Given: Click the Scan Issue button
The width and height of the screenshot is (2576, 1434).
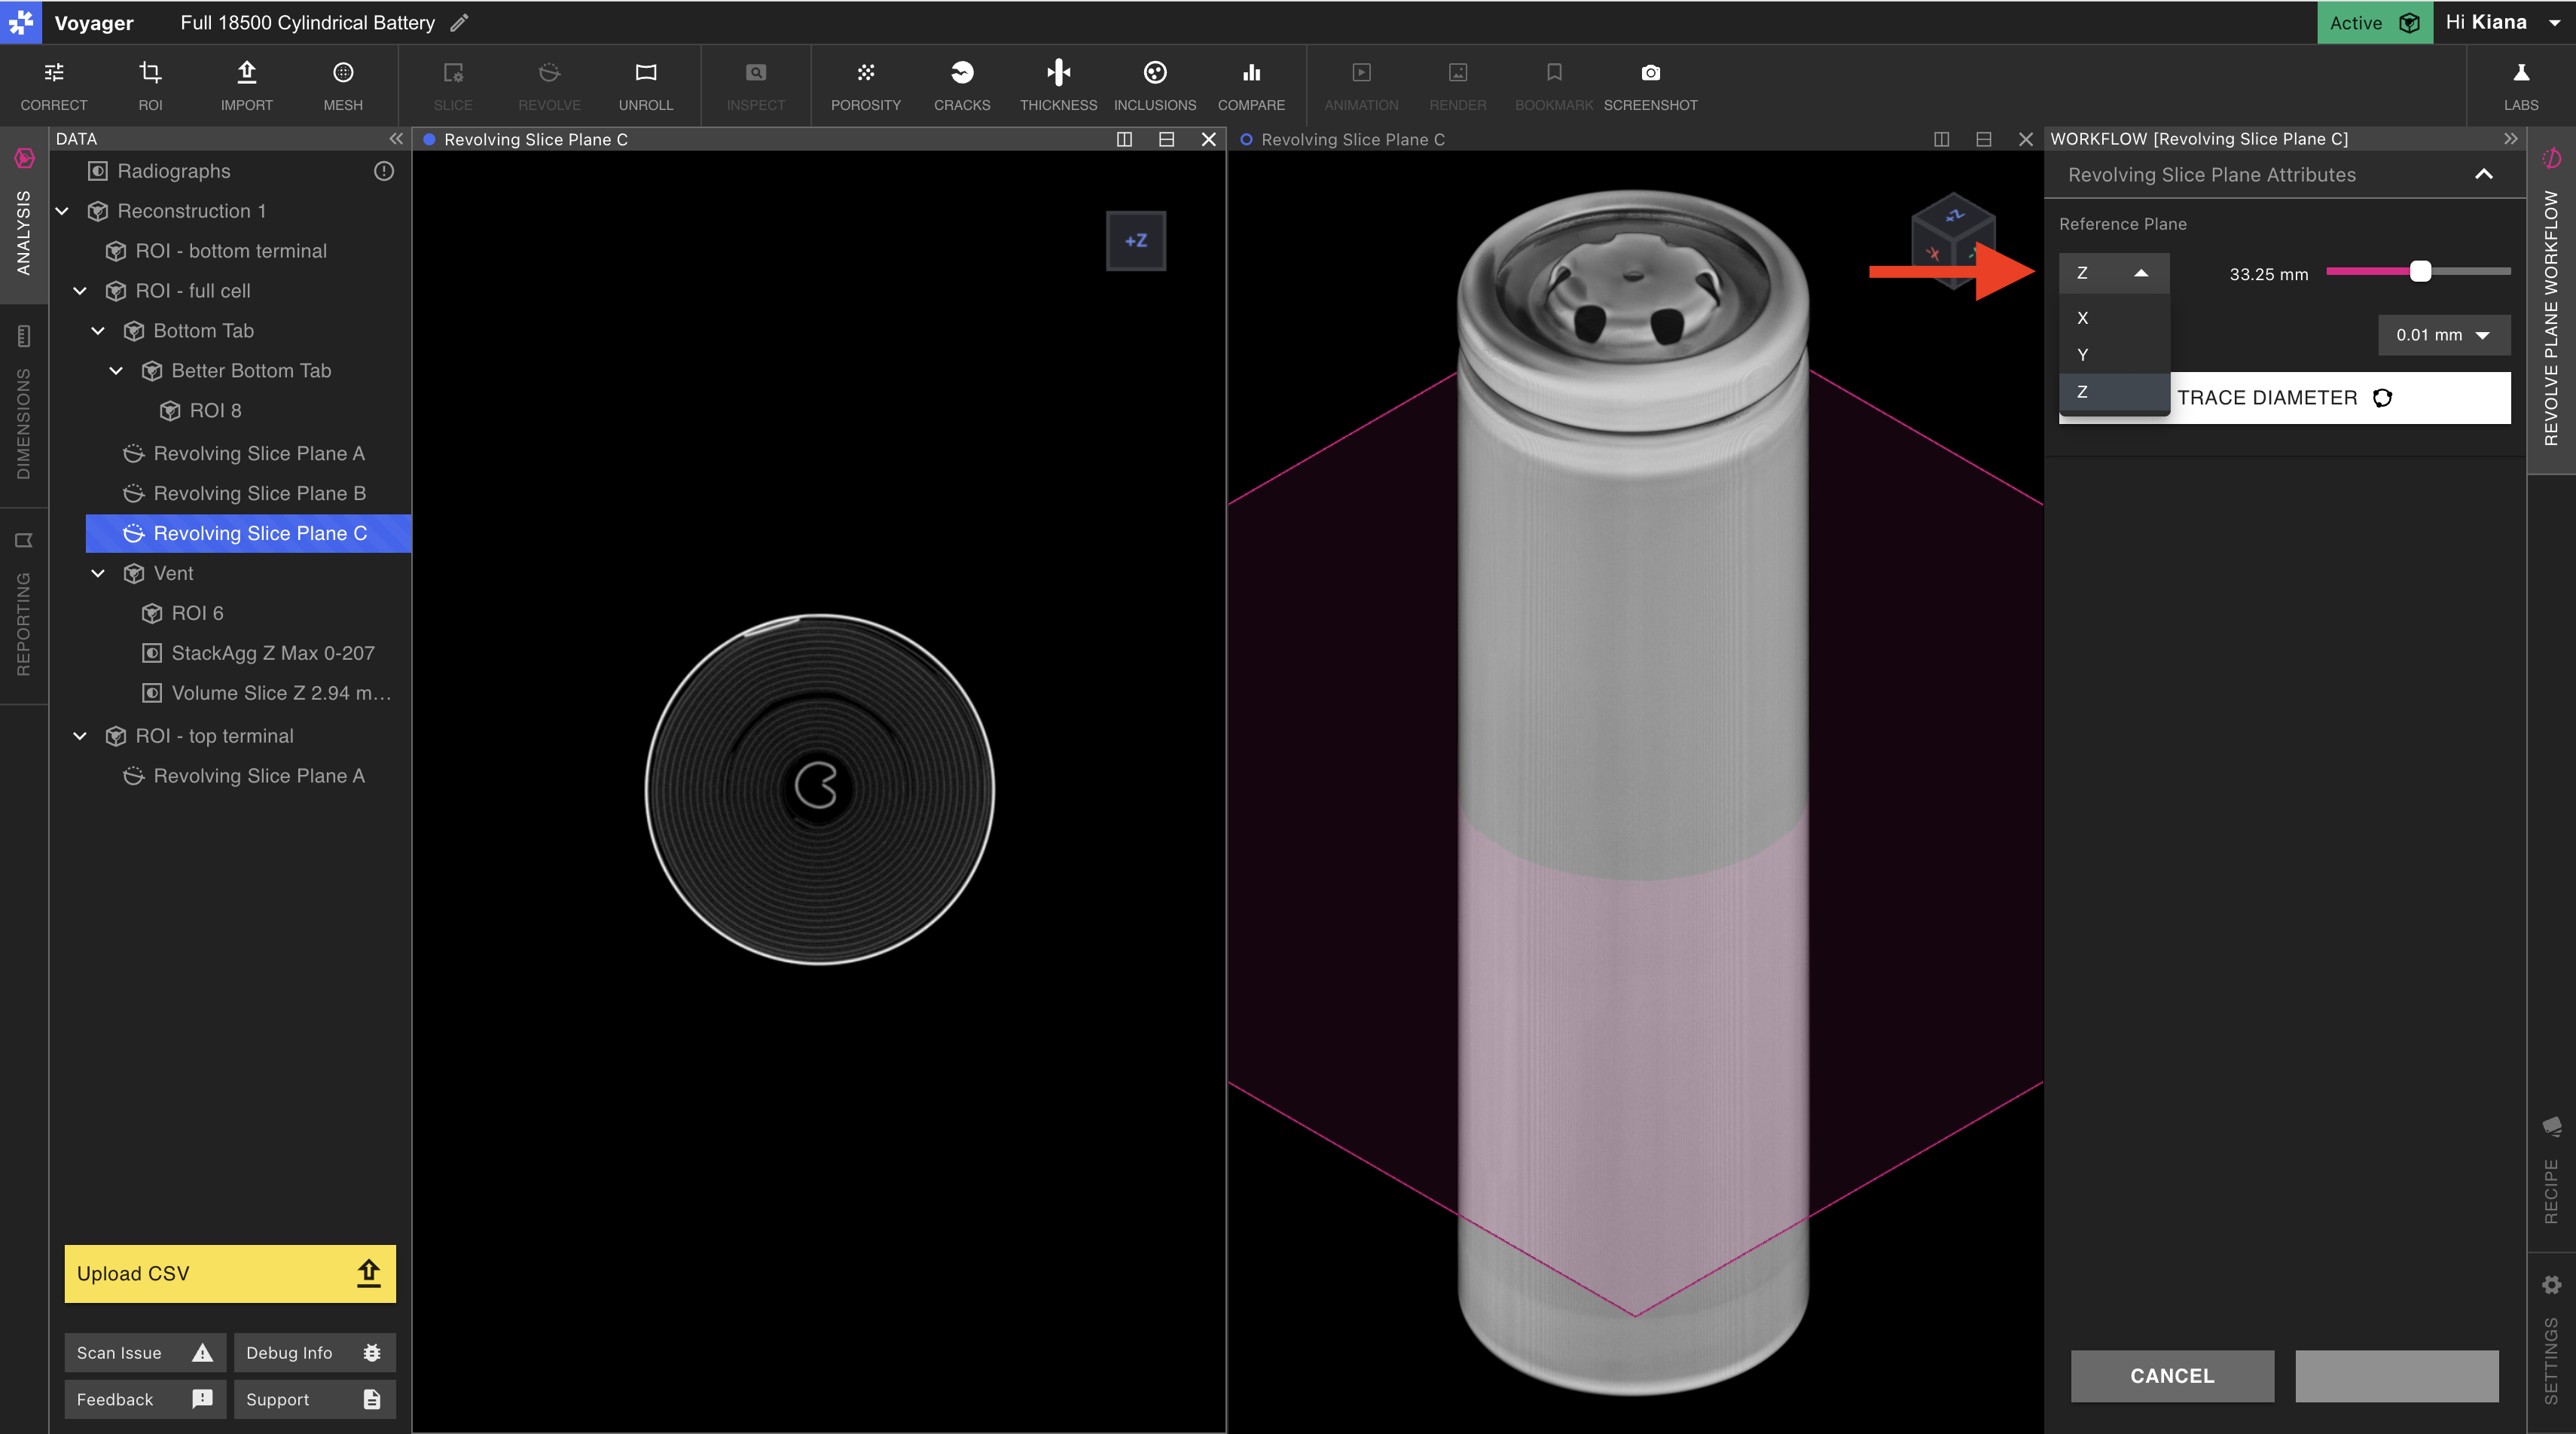Looking at the screenshot, I should (145, 1352).
